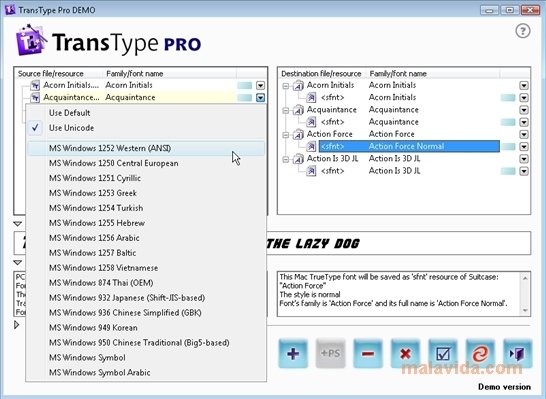Click teal swatch on Acquaintance source row
546x399 pixels.
point(244,98)
